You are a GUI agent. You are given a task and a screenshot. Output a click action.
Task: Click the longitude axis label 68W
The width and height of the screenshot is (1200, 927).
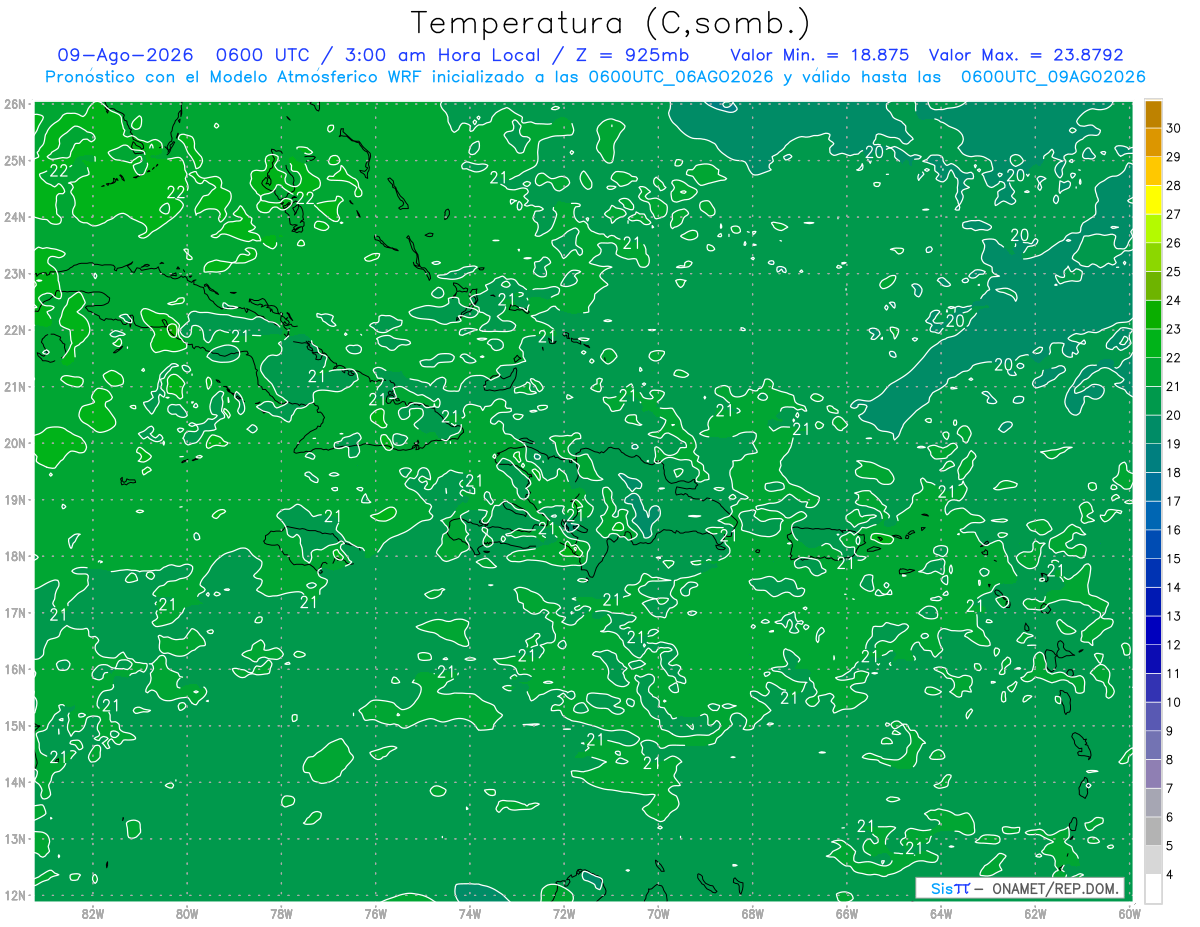pos(752,913)
